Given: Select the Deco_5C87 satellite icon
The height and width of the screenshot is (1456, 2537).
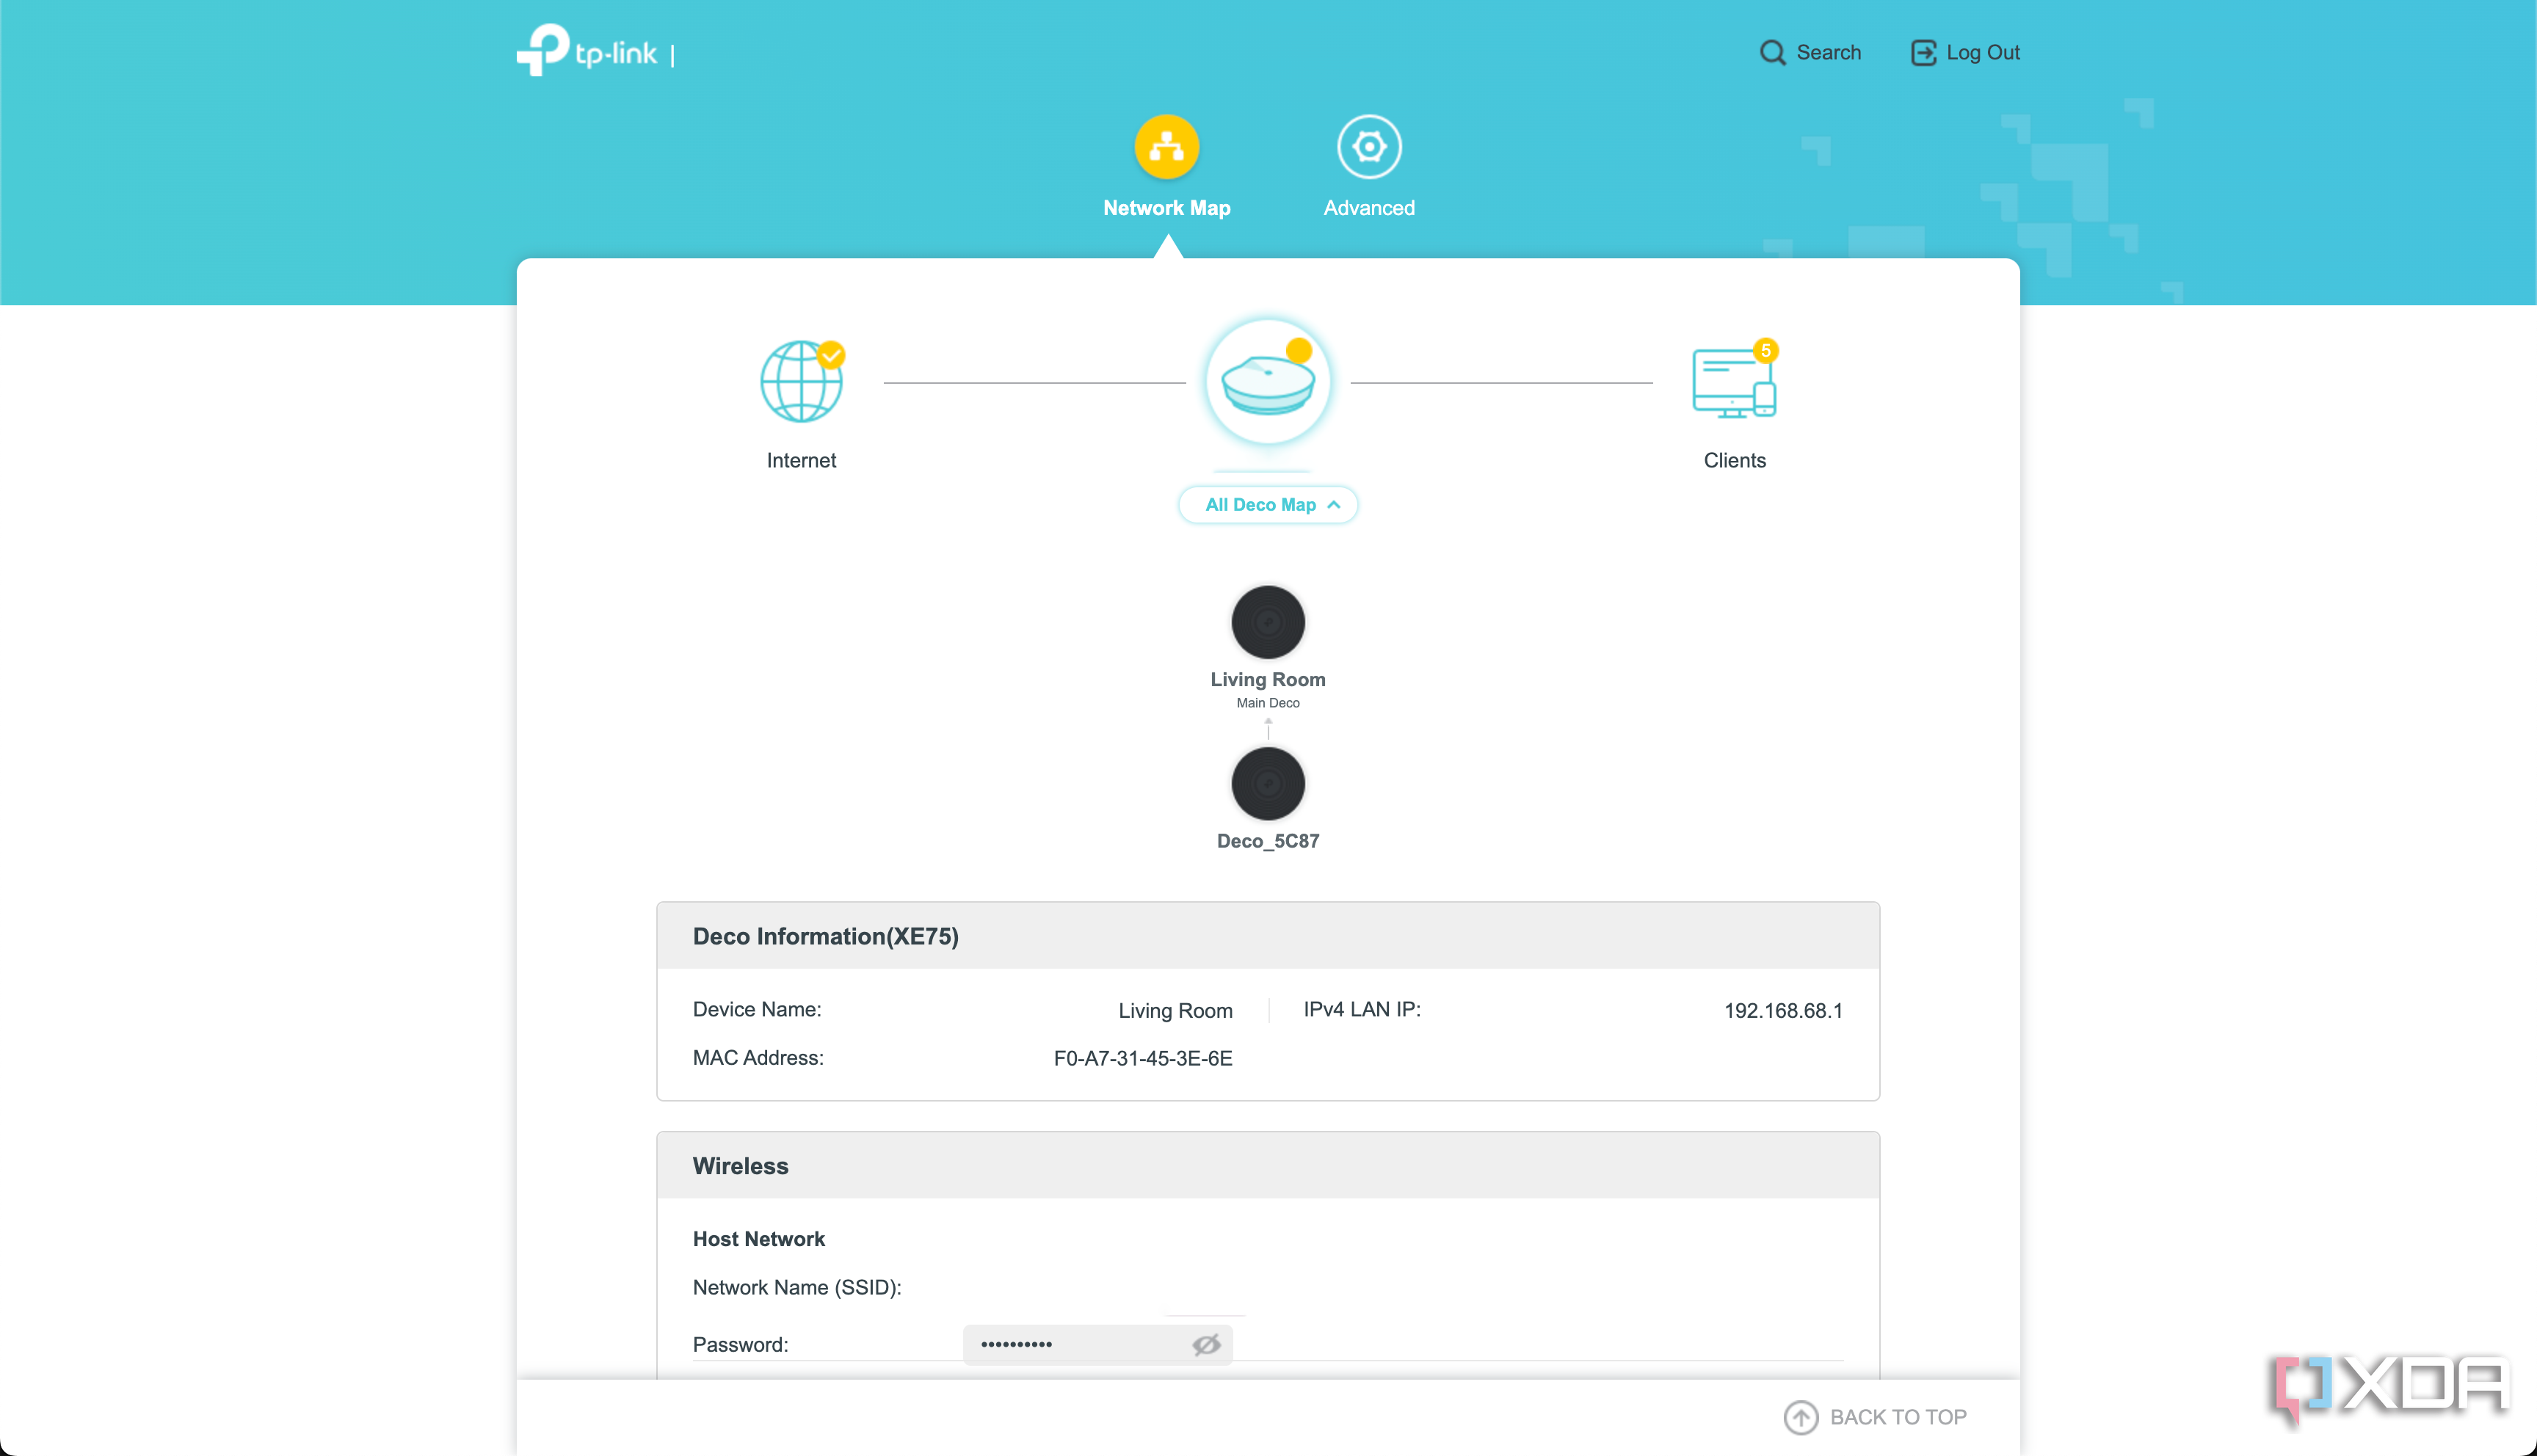Looking at the screenshot, I should click(1267, 783).
